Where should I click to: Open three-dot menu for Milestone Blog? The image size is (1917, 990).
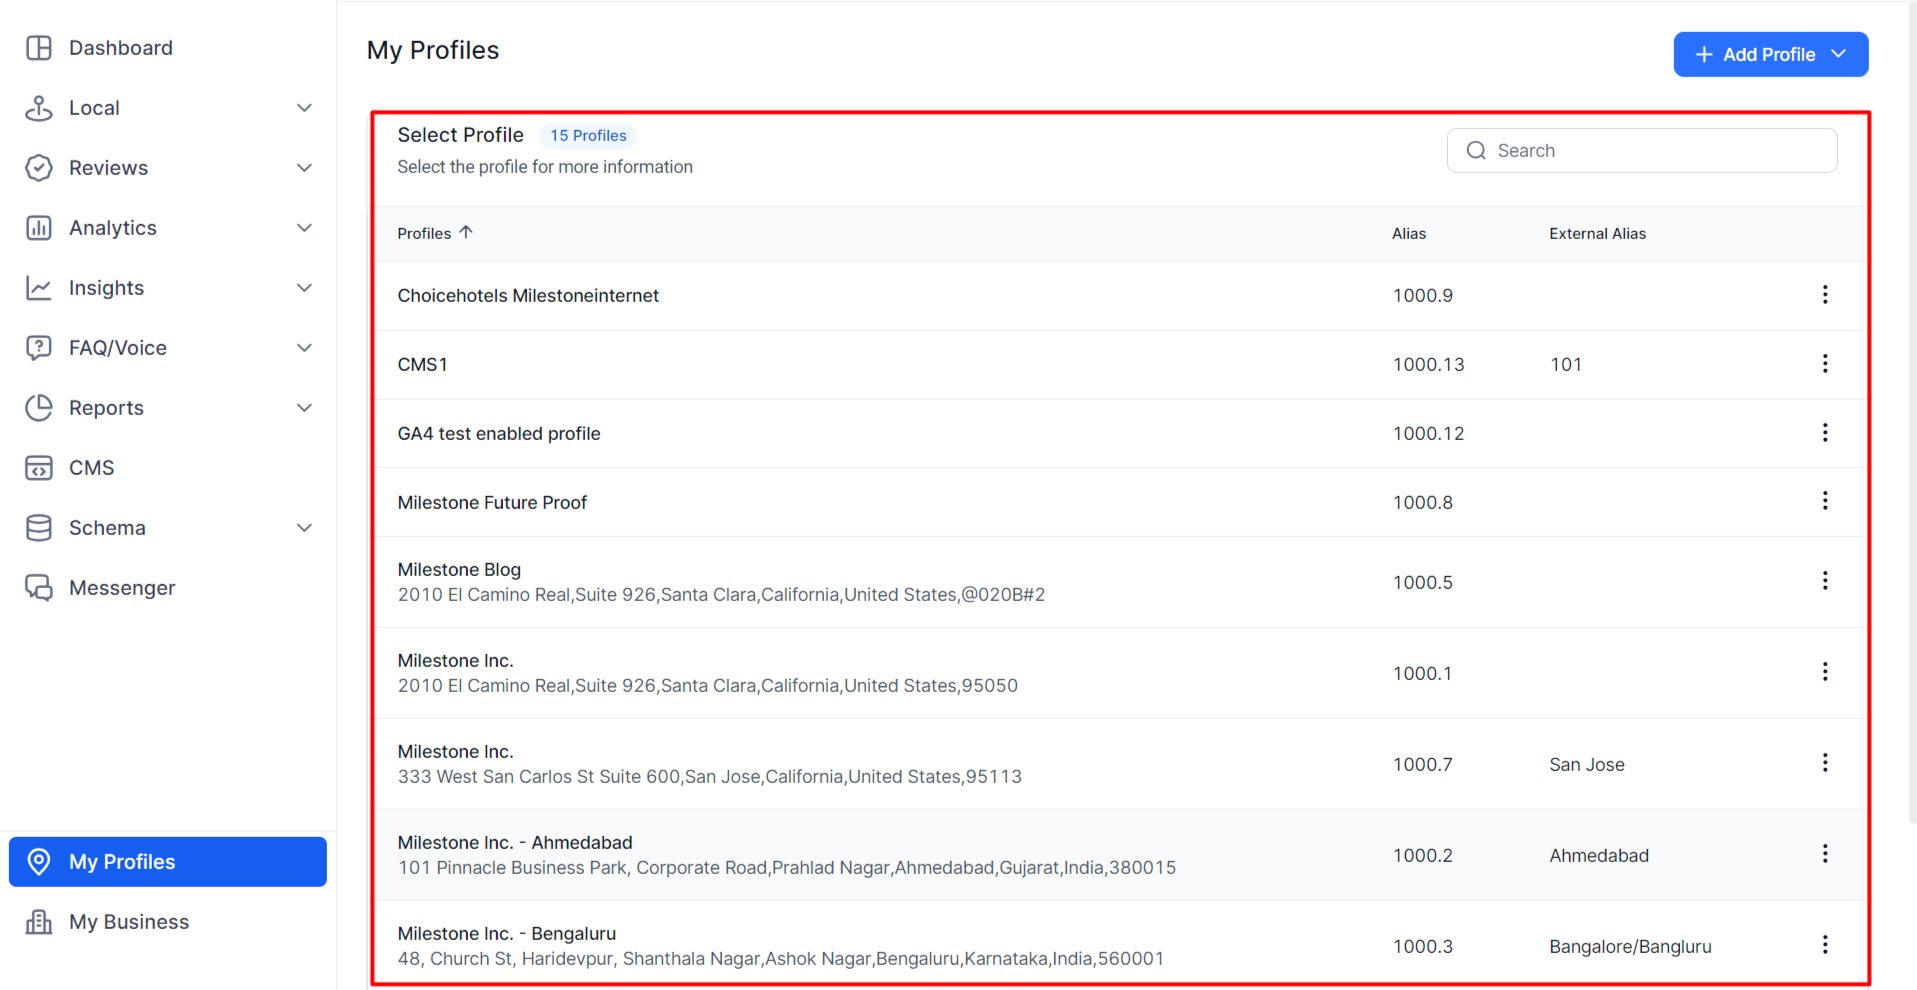(1825, 581)
